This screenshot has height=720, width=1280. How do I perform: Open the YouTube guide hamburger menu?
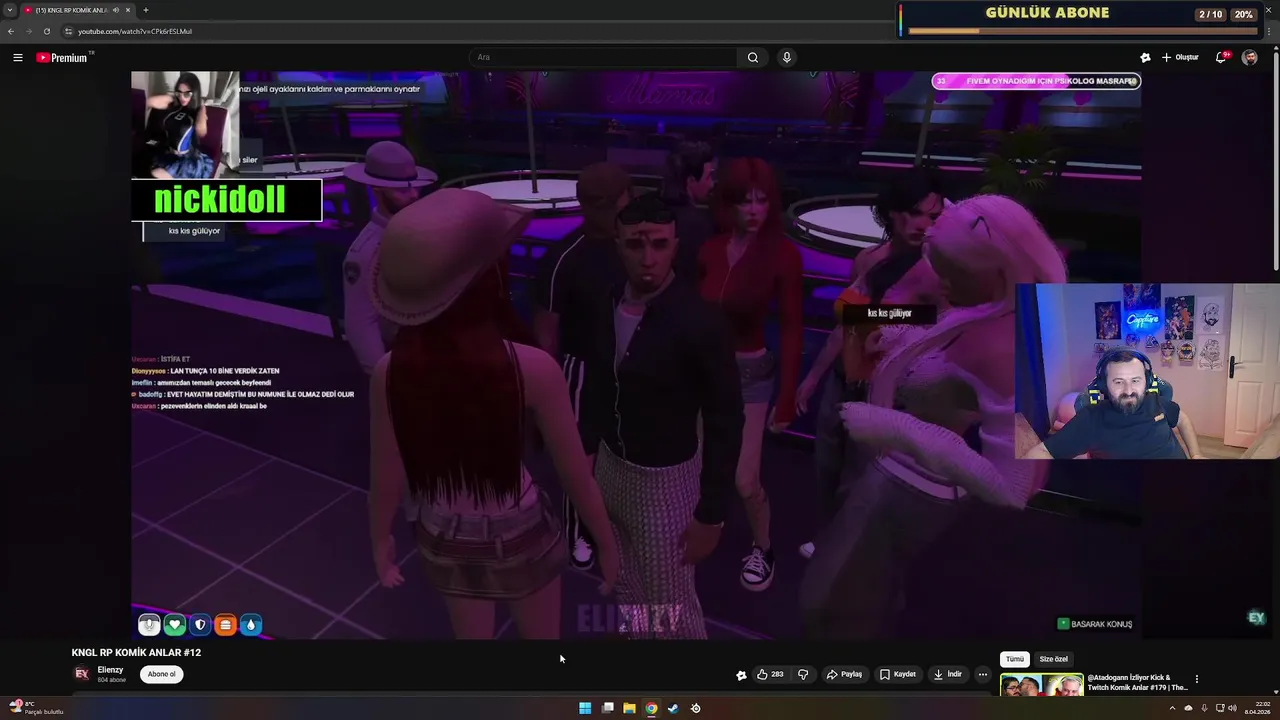coord(17,58)
